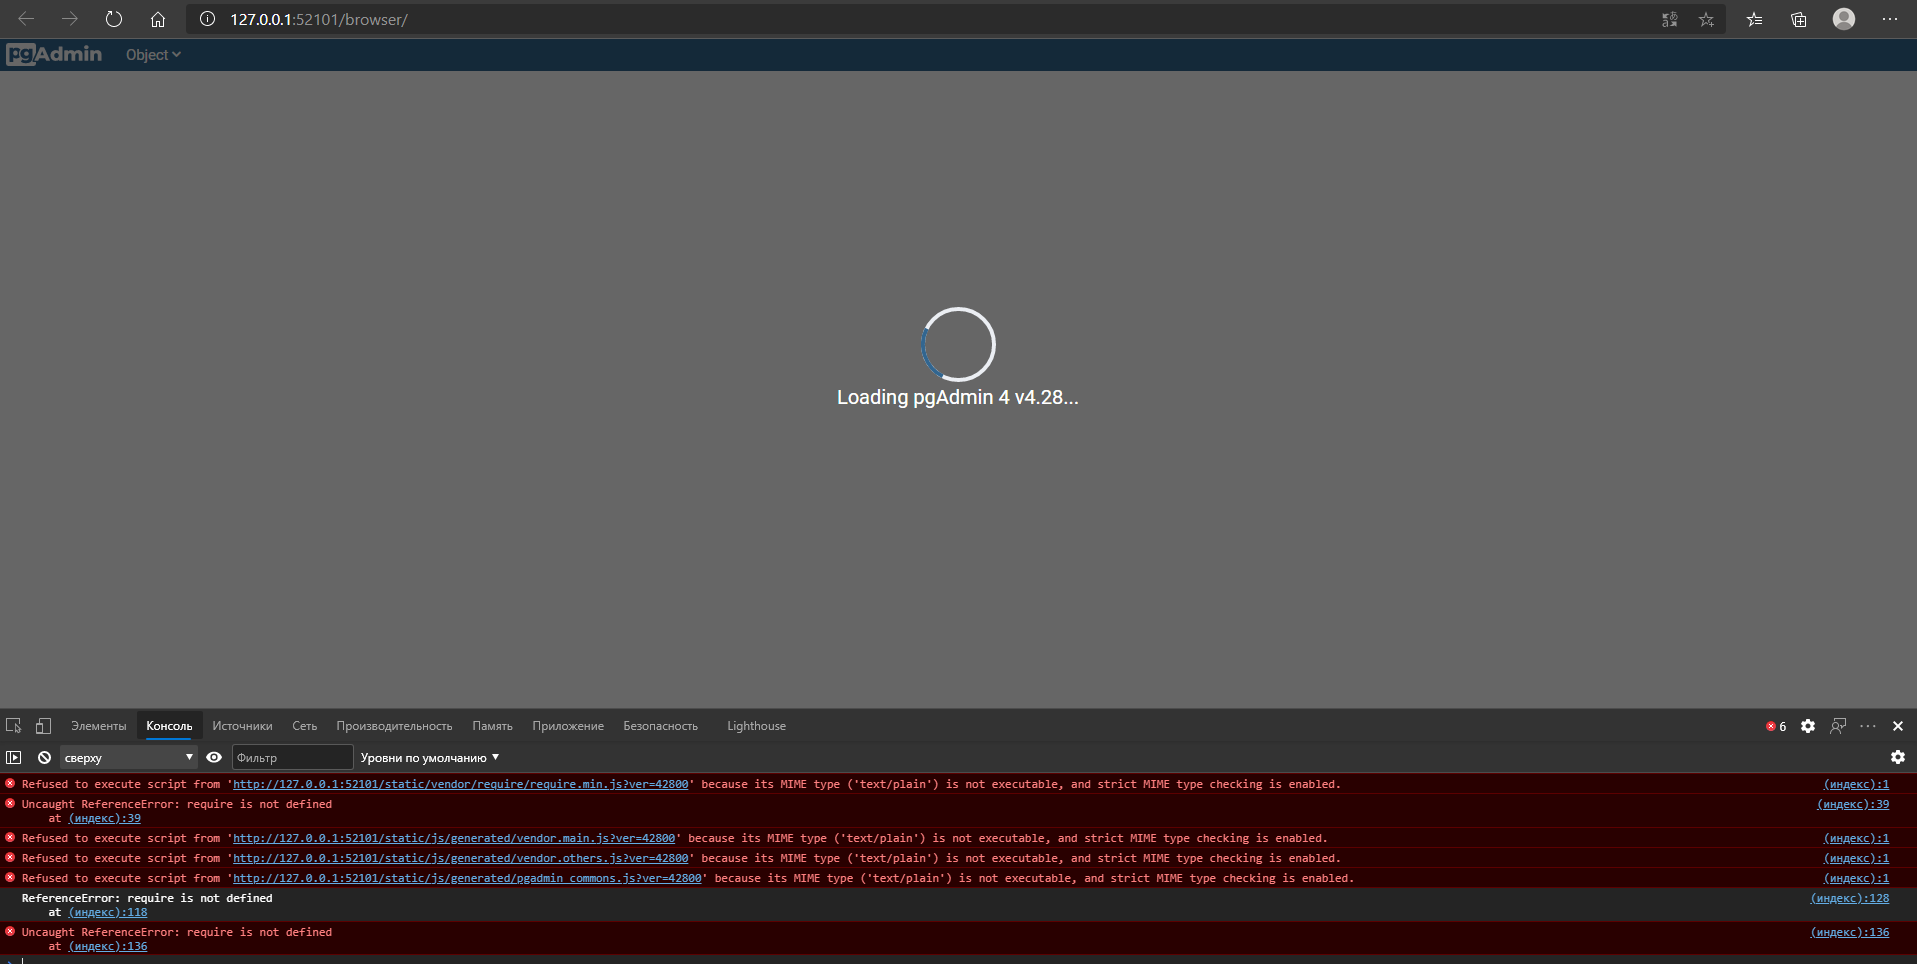Click the browser refresh icon
The image size is (1917, 964).
click(114, 19)
